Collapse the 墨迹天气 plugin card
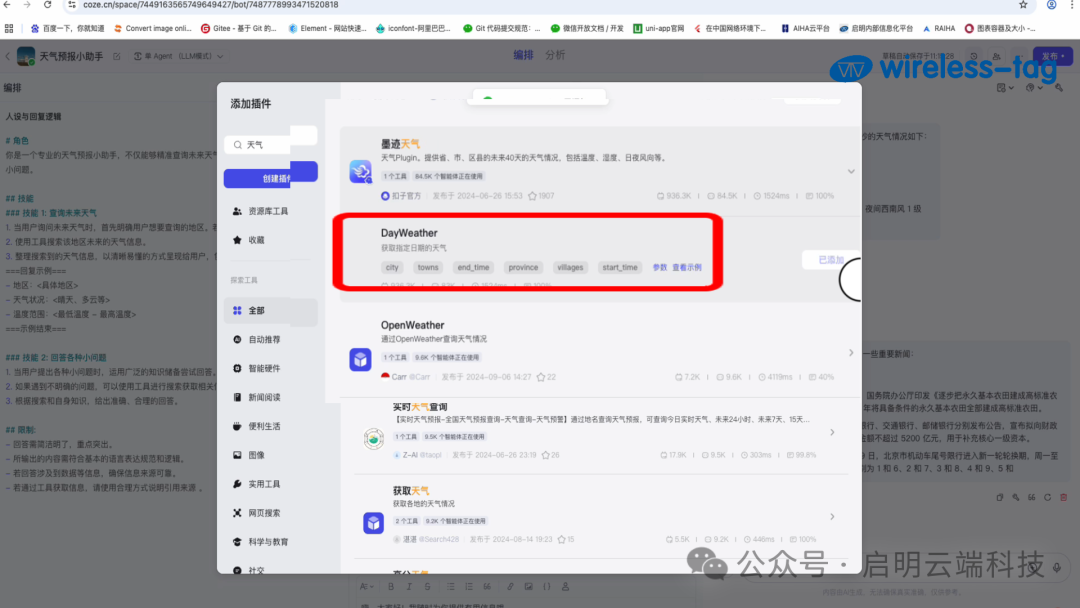 click(851, 171)
